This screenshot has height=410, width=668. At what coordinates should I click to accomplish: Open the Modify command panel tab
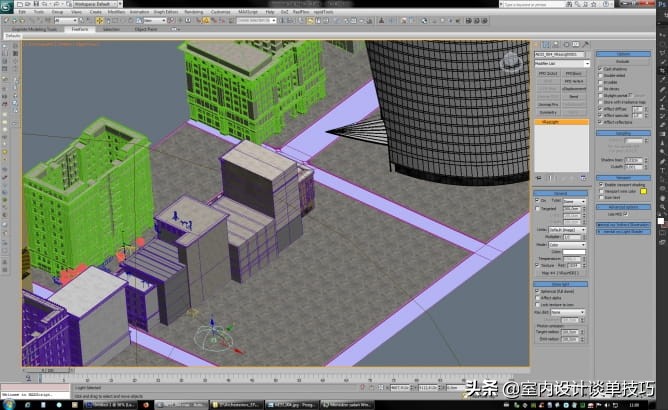(545, 43)
